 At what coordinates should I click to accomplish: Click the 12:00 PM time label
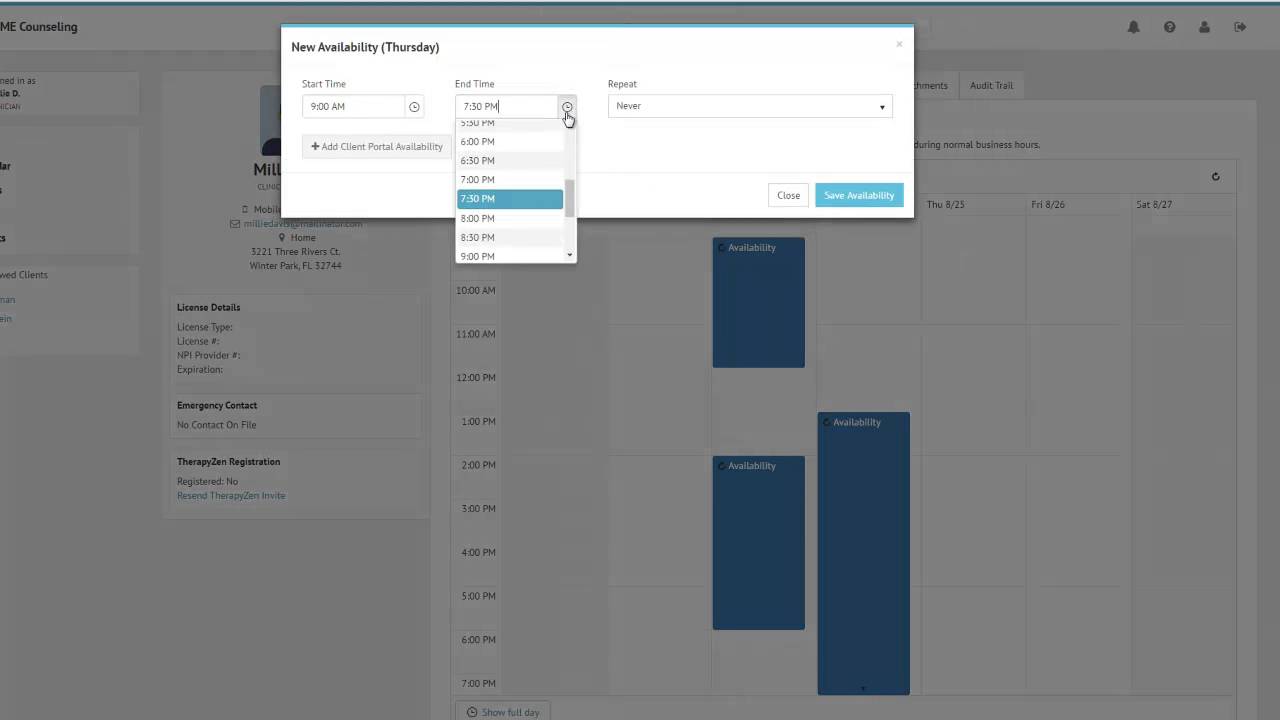click(x=475, y=378)
